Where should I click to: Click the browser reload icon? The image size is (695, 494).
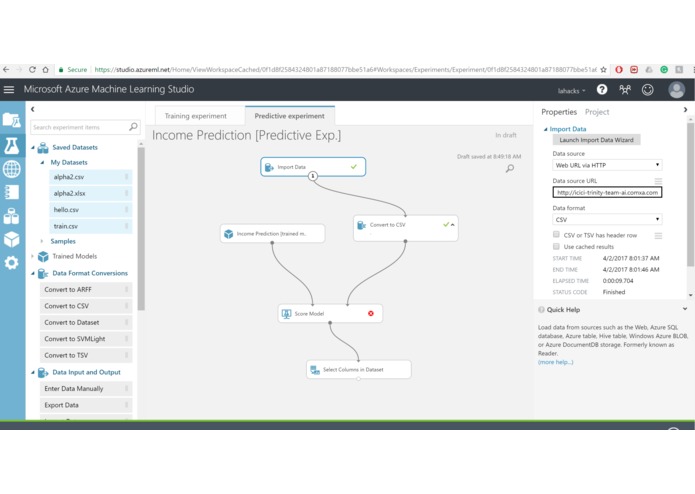32,70
